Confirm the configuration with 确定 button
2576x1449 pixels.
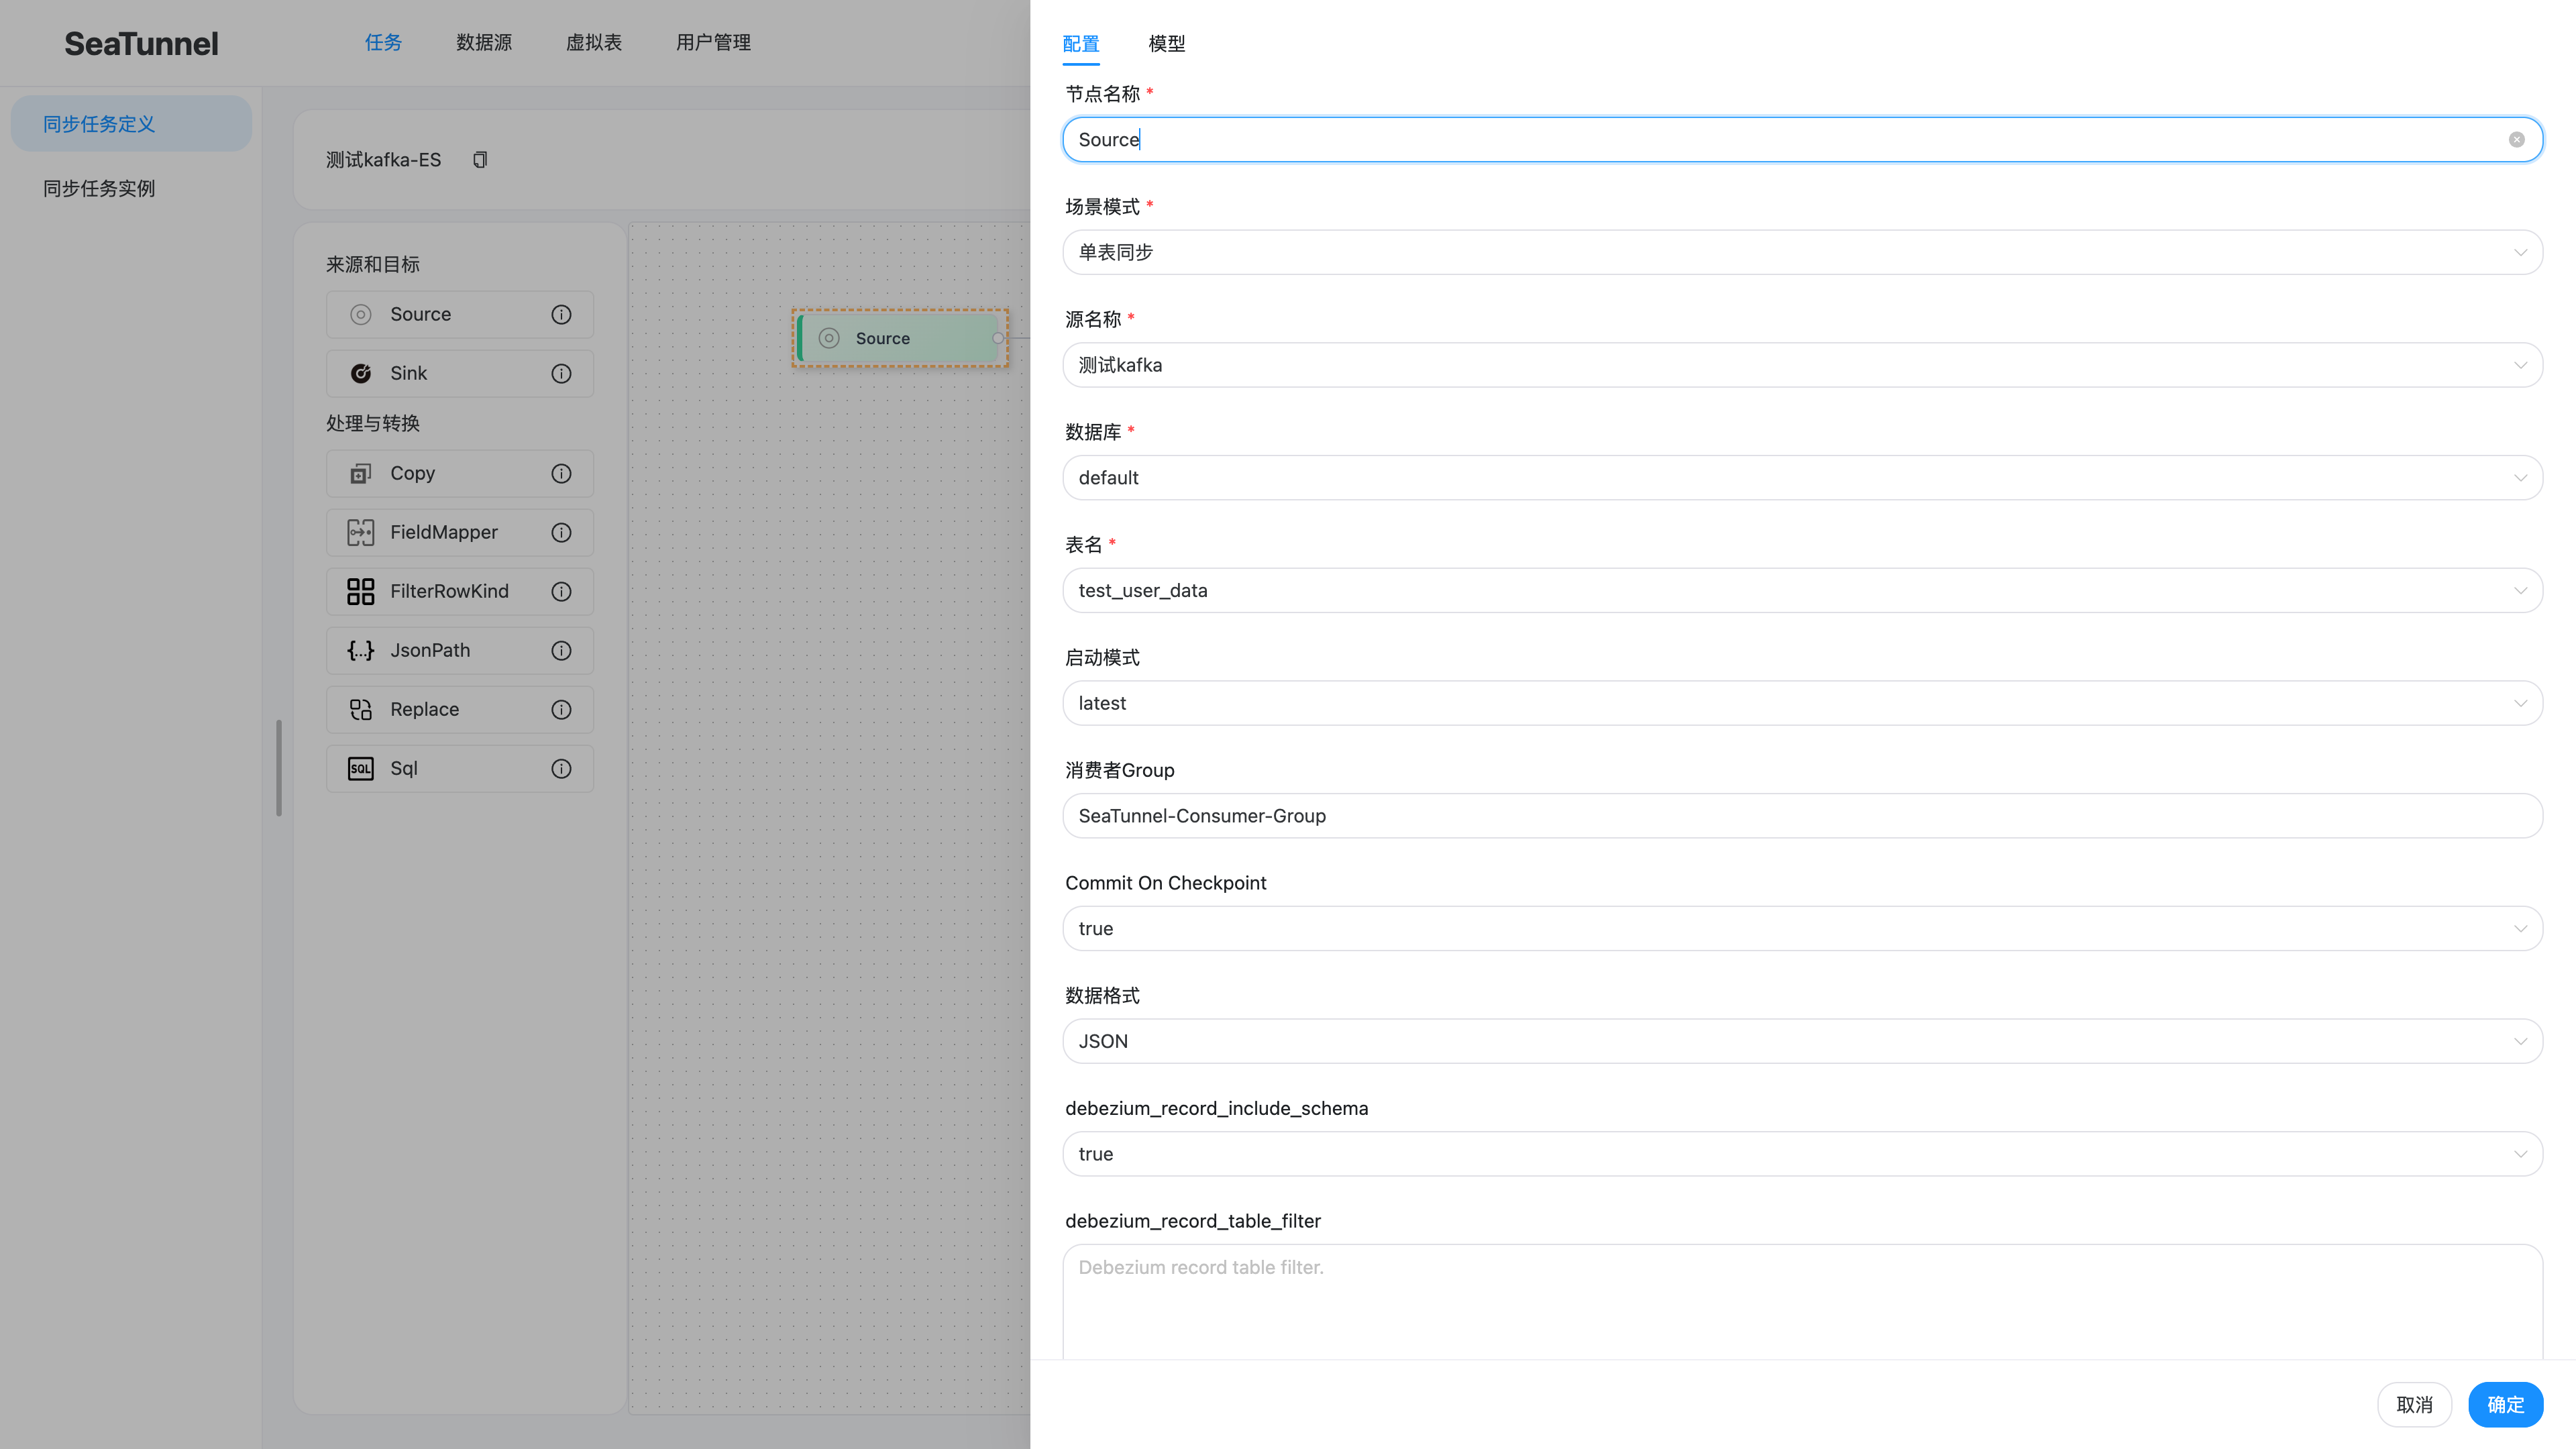[x=2505, y=1404]
